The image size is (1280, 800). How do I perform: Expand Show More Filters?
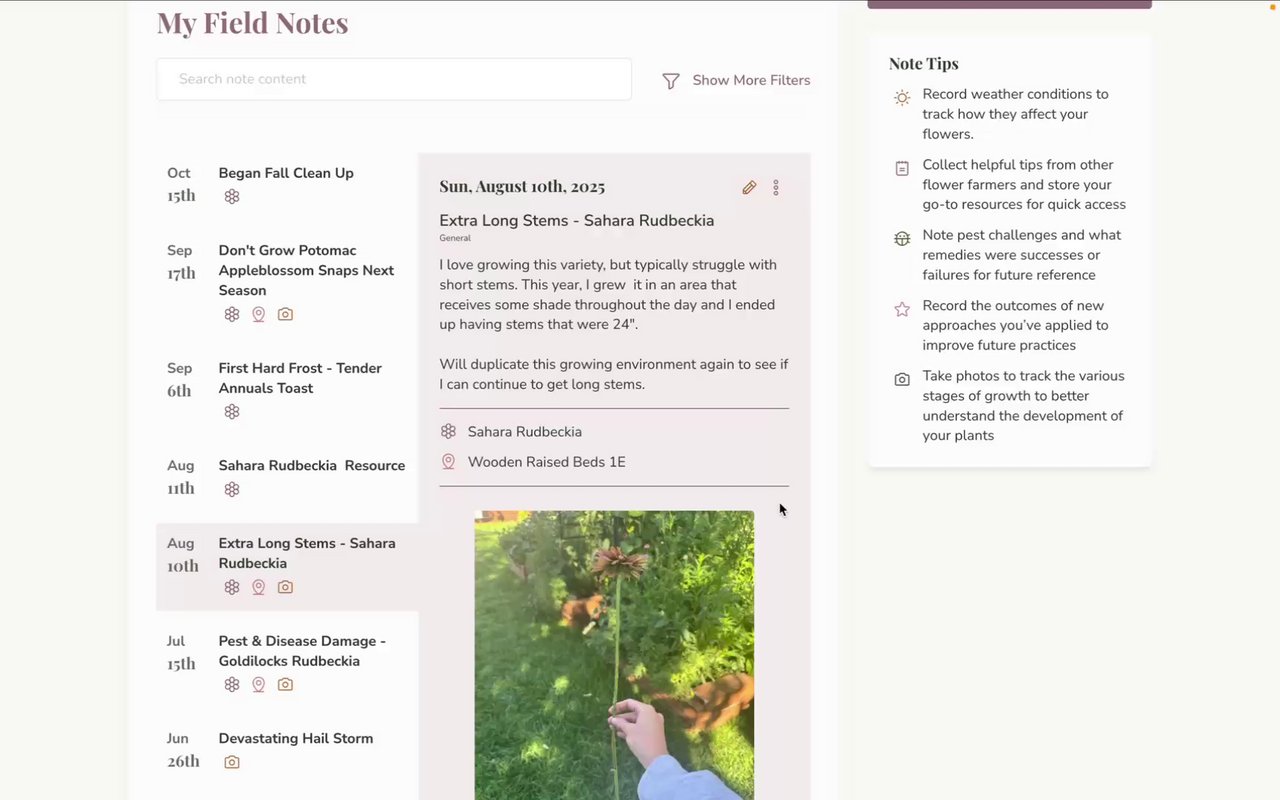pos(751,80)
